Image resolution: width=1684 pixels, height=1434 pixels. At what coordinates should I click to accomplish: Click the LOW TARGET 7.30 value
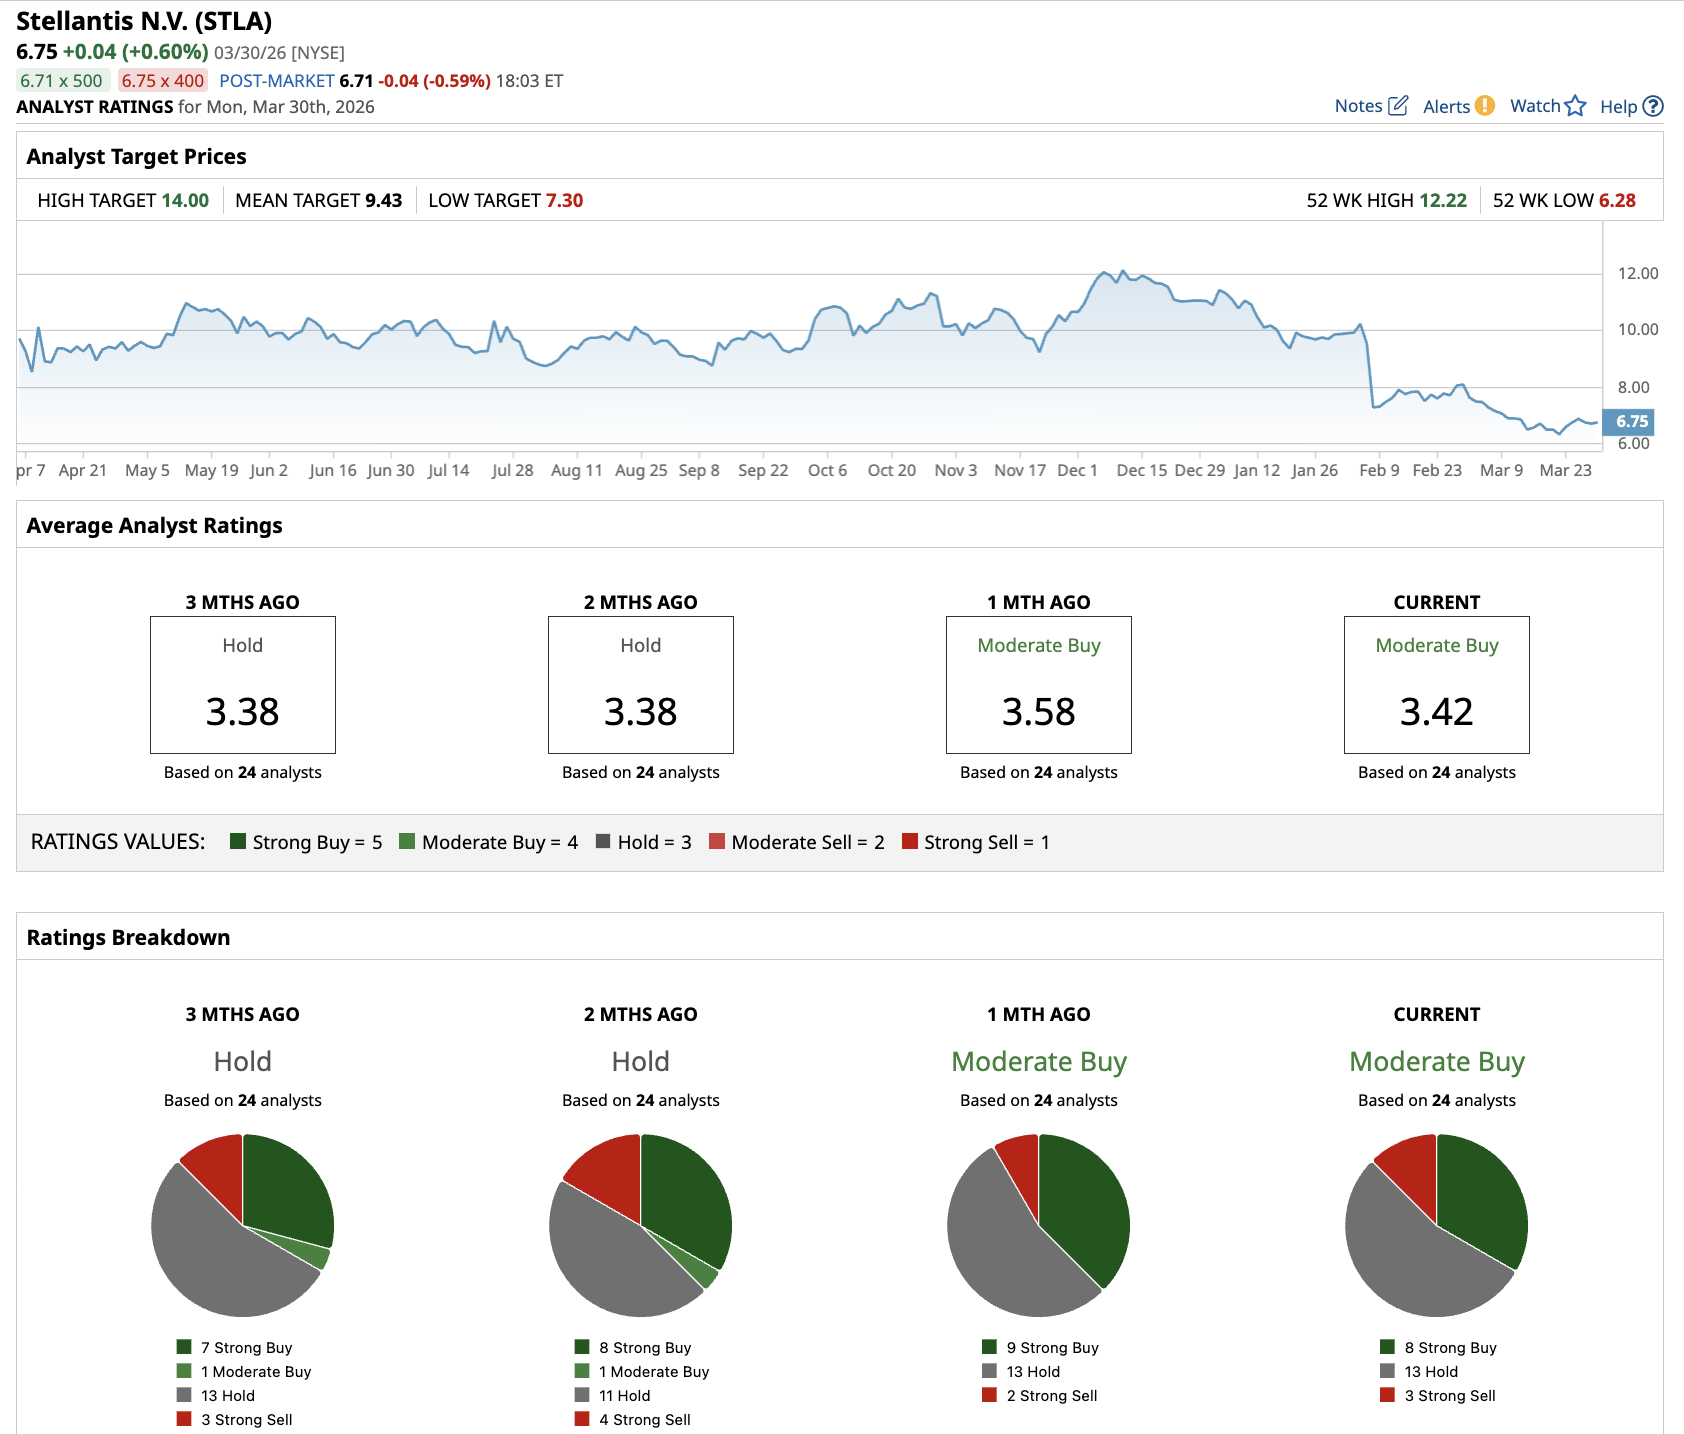(x=564, y=200)
